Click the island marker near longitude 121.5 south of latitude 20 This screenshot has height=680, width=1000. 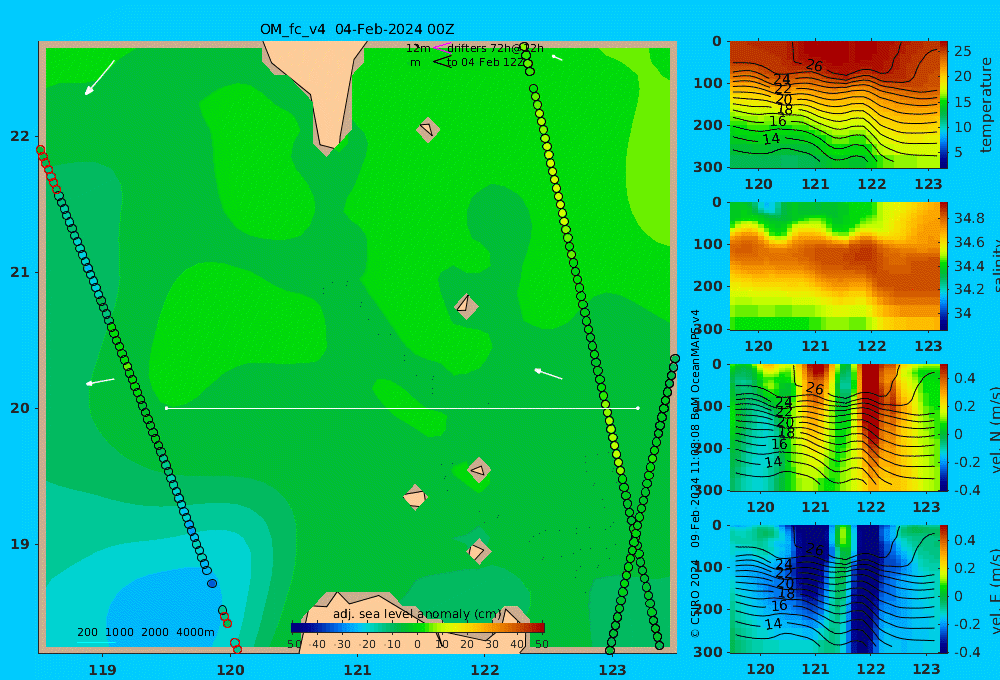[415, 497]
